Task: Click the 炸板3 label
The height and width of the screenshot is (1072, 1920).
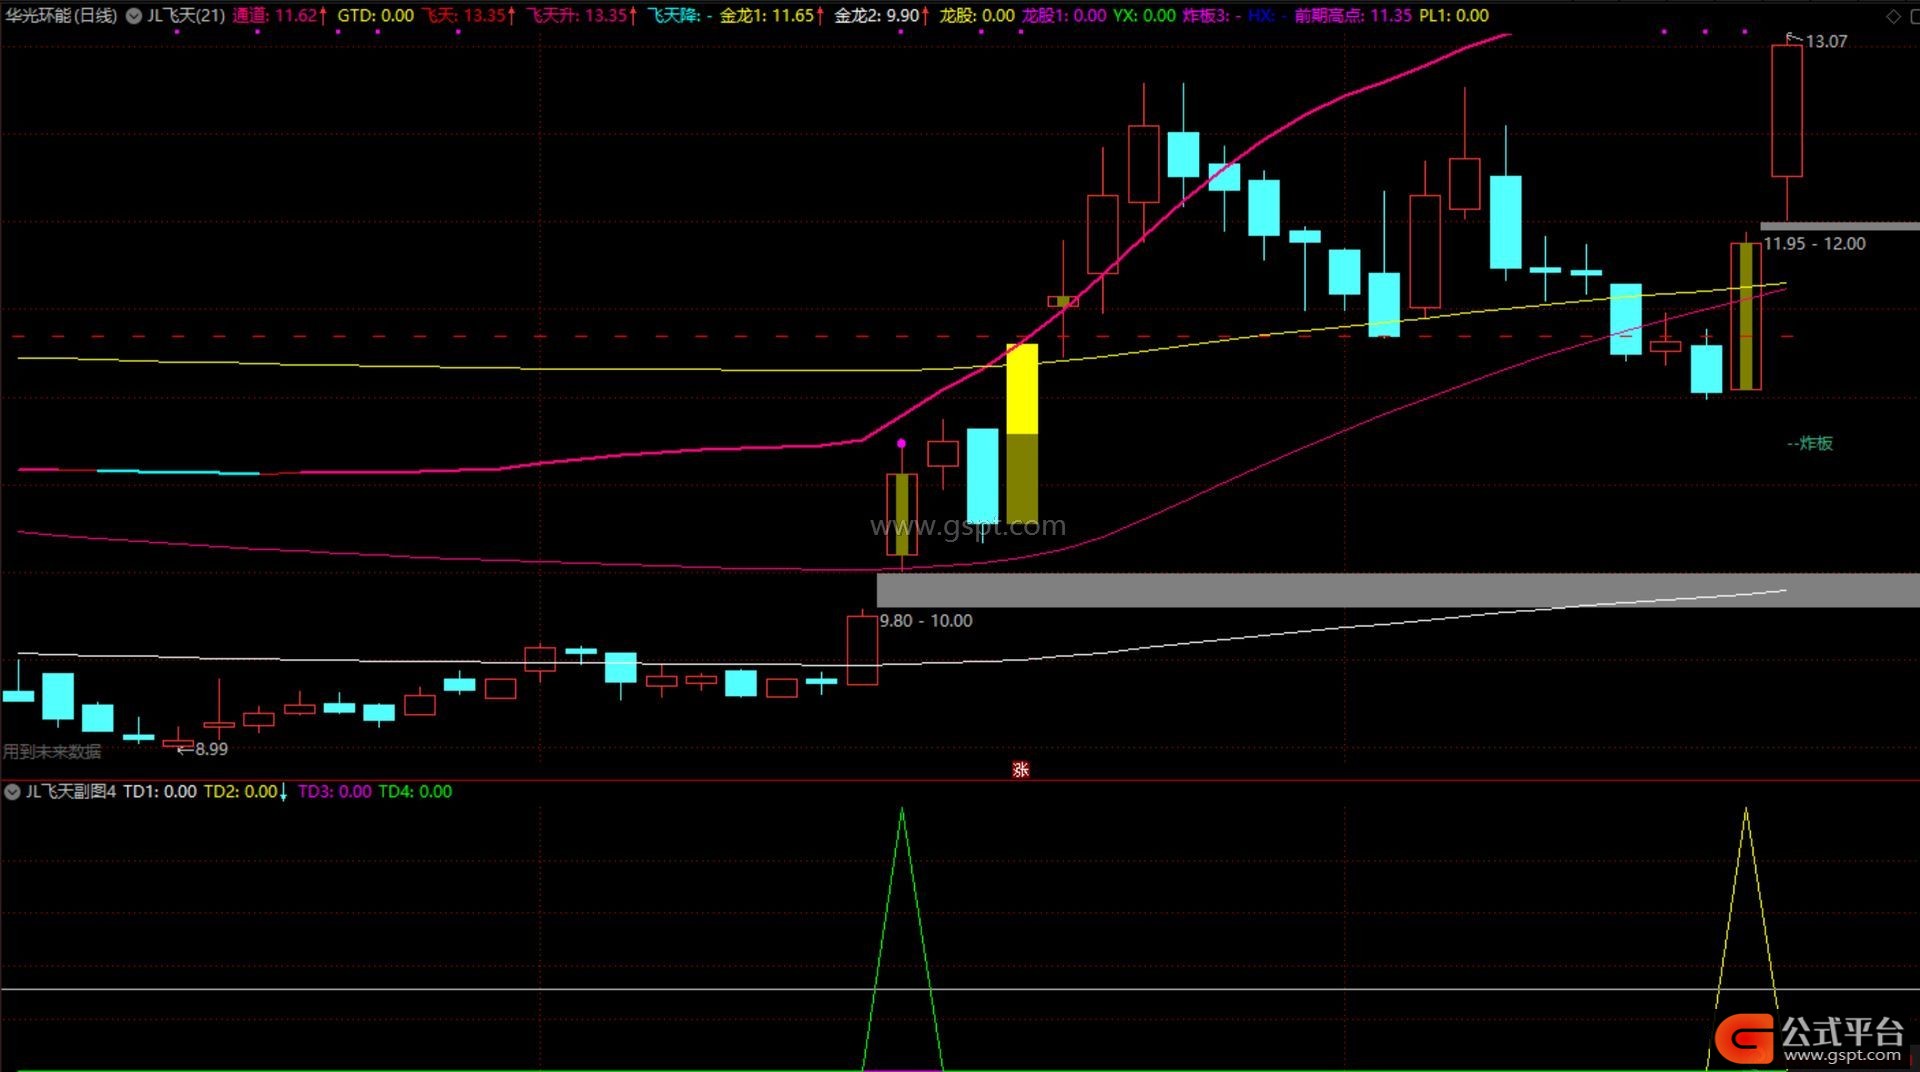Action: click(x=1205, y=16)
